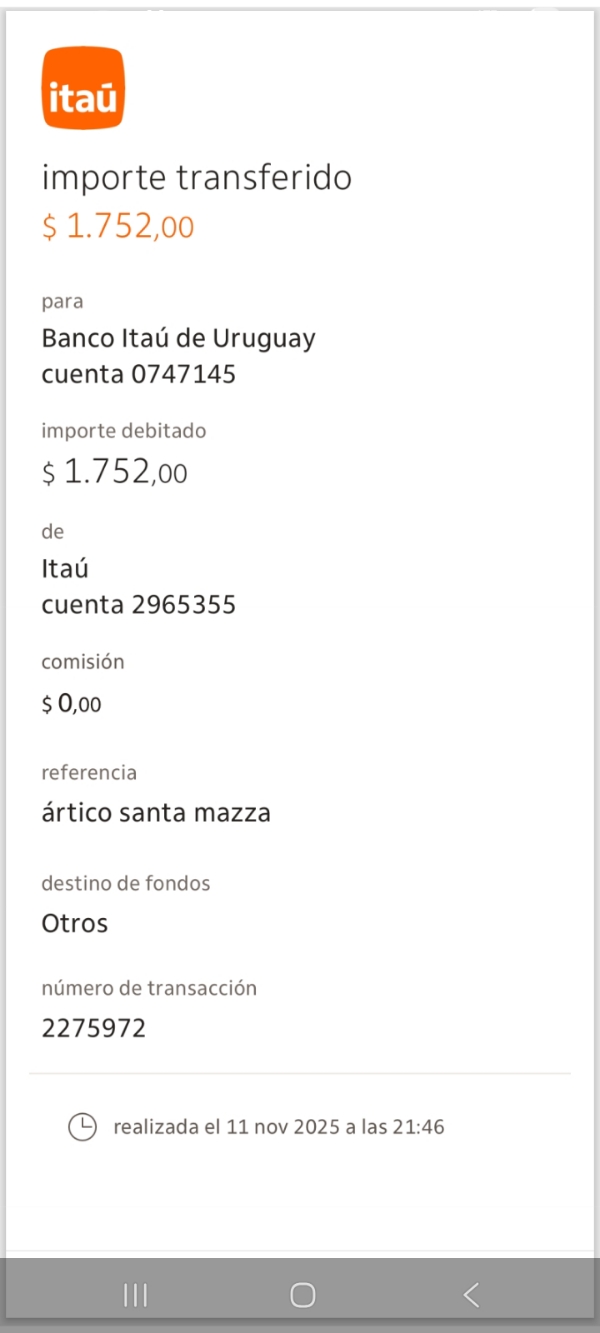Tap the "importe transferido" heading

pos(196,178)
